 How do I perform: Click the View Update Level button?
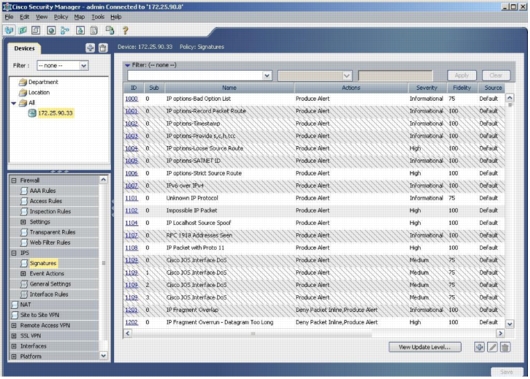(425, 347)
